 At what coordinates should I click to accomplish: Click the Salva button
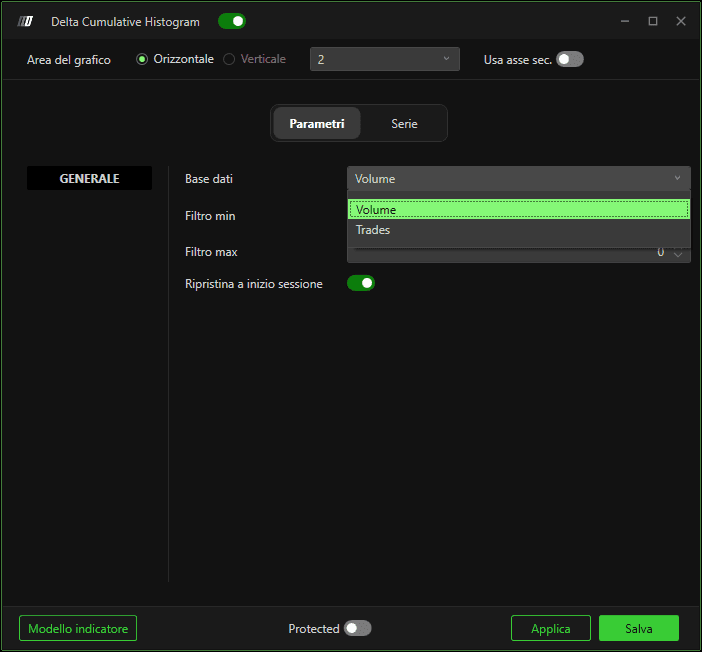pos(639,628)
